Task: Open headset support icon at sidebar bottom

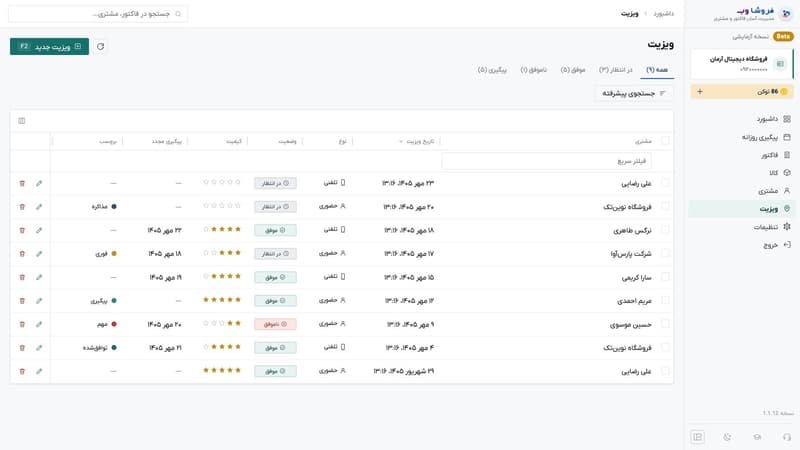Action: click(786, 437)
